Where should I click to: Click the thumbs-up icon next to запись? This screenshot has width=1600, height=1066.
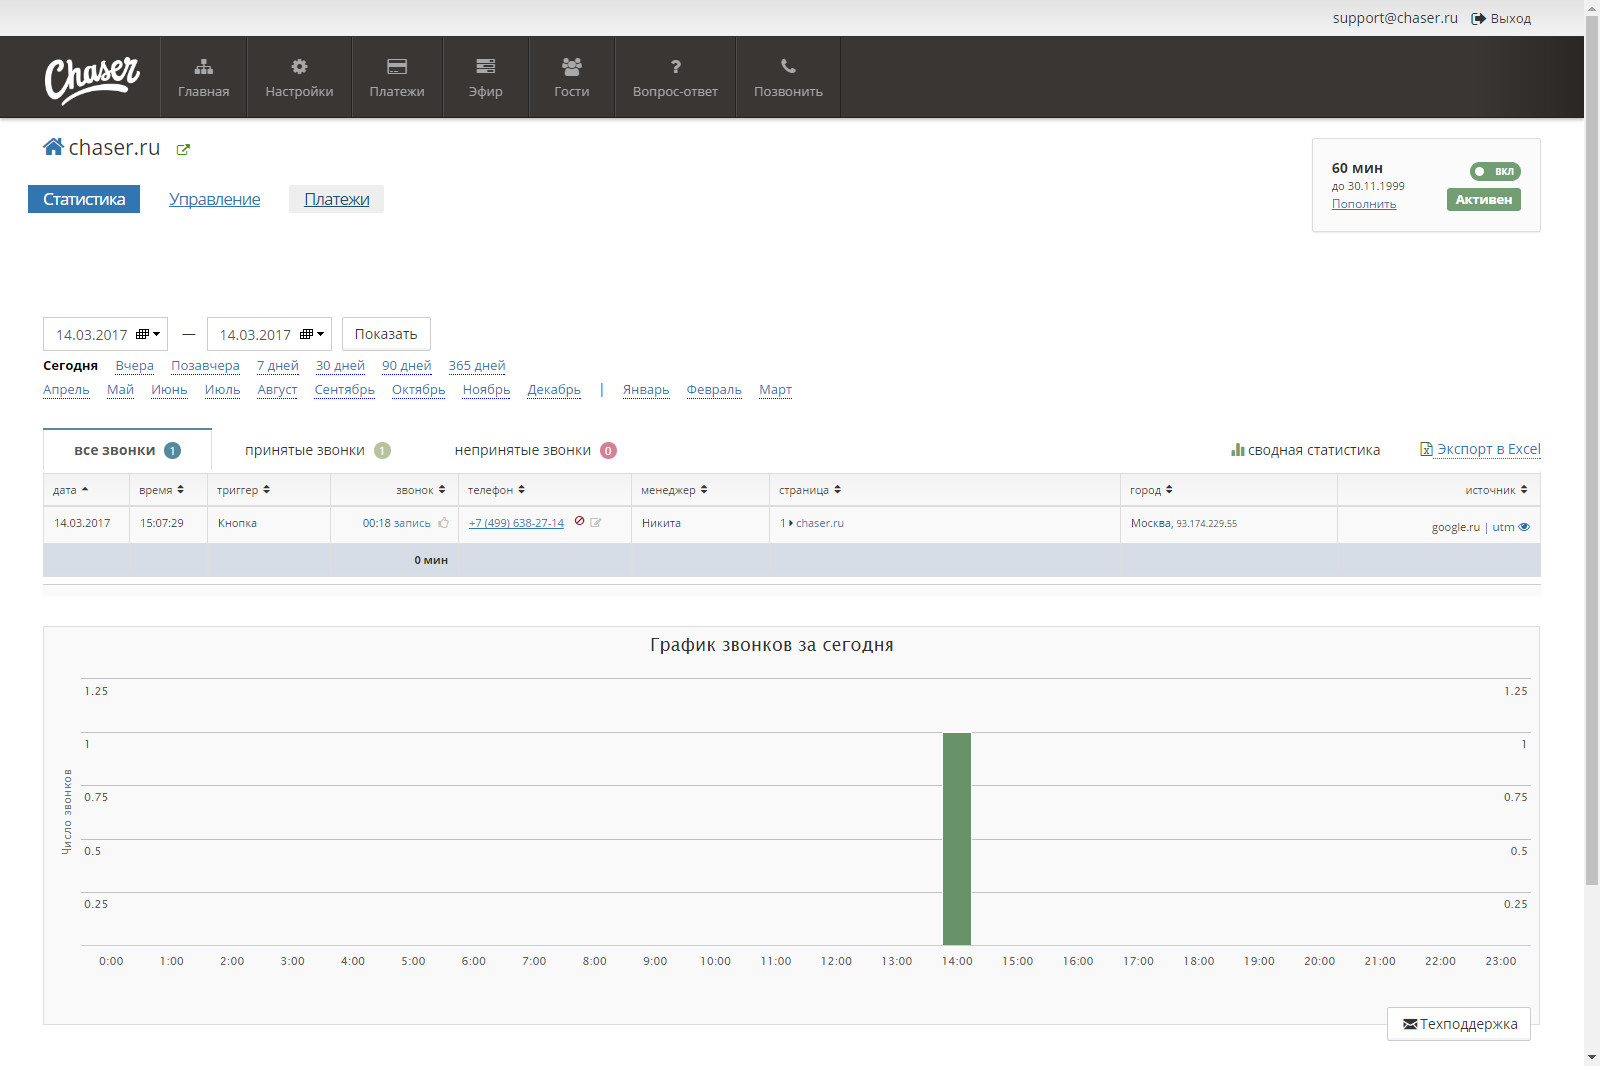click(x=444, y=523)
